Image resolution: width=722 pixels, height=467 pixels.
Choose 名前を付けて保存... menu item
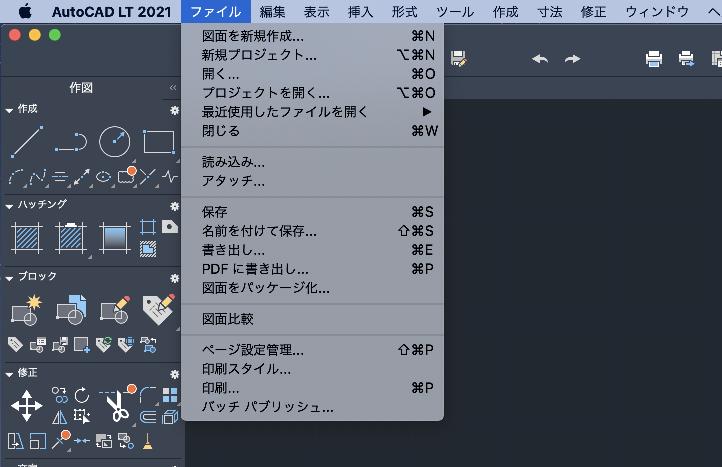tap(313, 231)
